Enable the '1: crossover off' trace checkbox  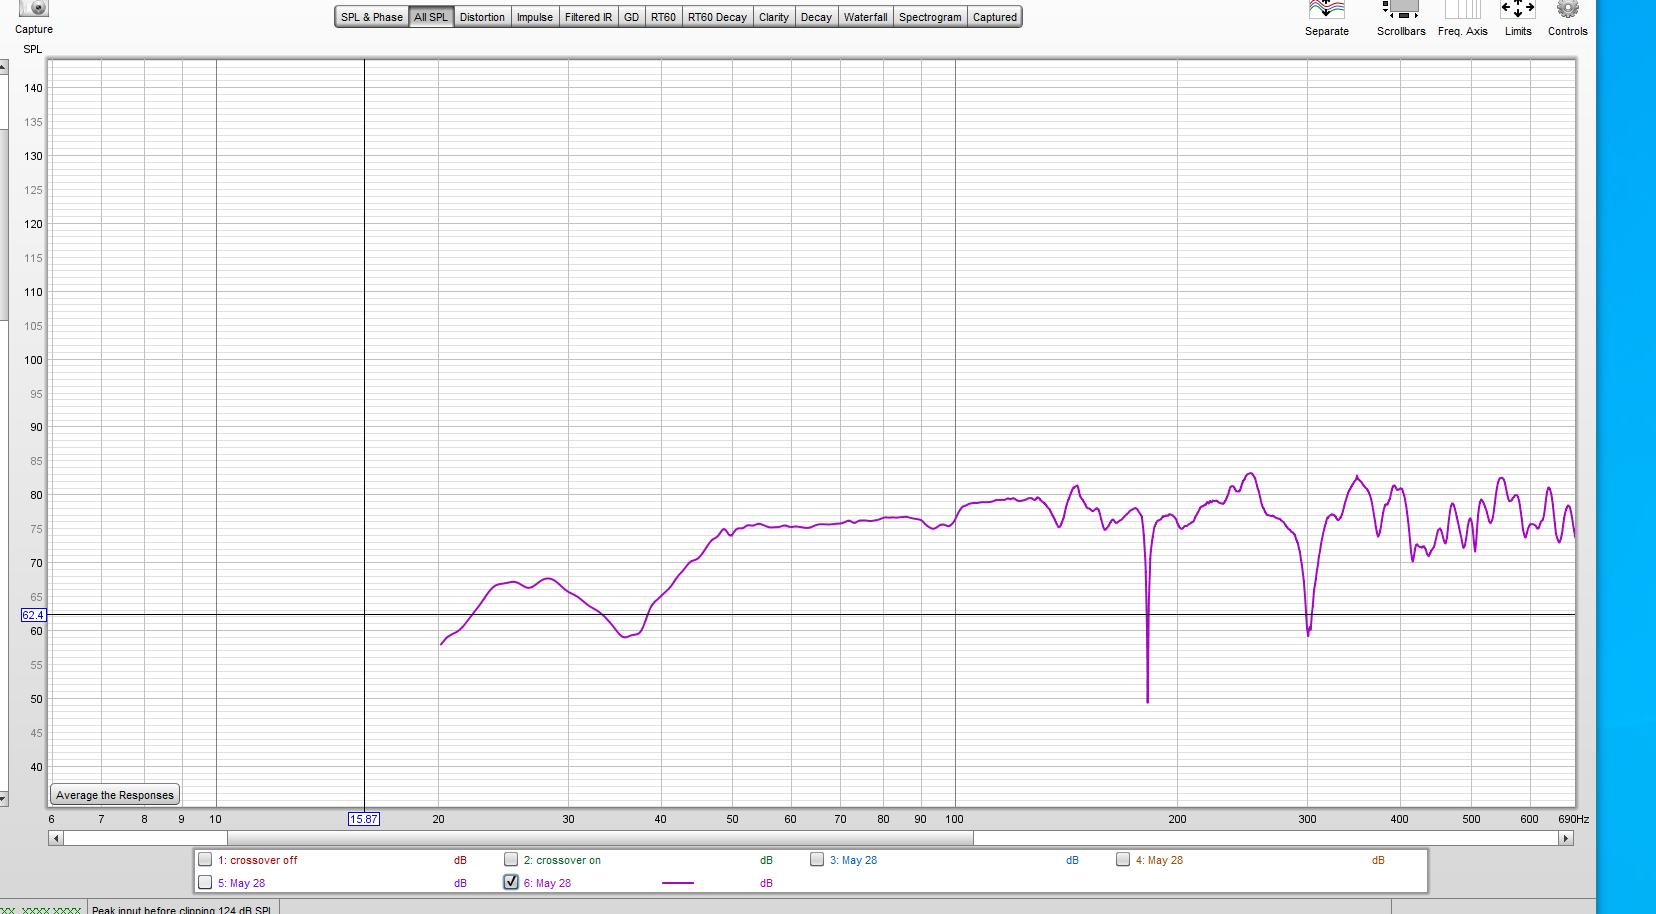205,860
